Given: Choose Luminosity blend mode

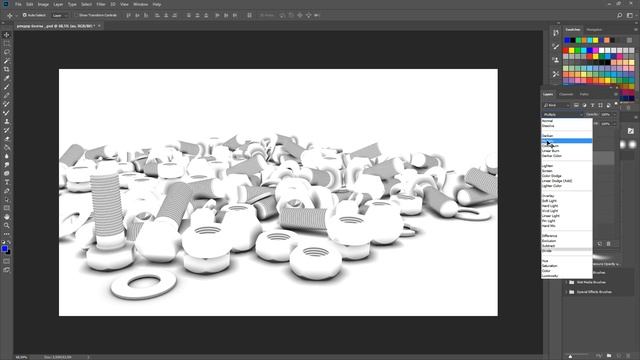Looking at the screenshot, I should click(567, 276).
